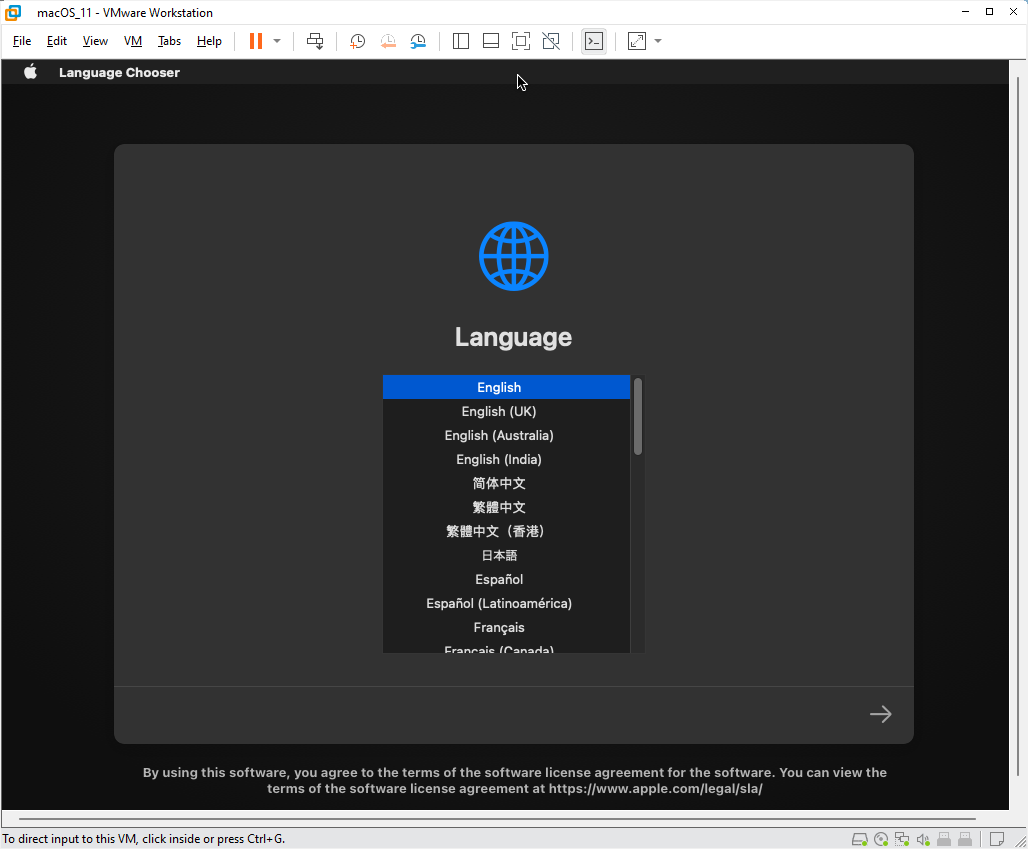Select English (UK) language
The height and width of the screenshot is (849, 1028).
pyautogui.click(x=506, y=412)
